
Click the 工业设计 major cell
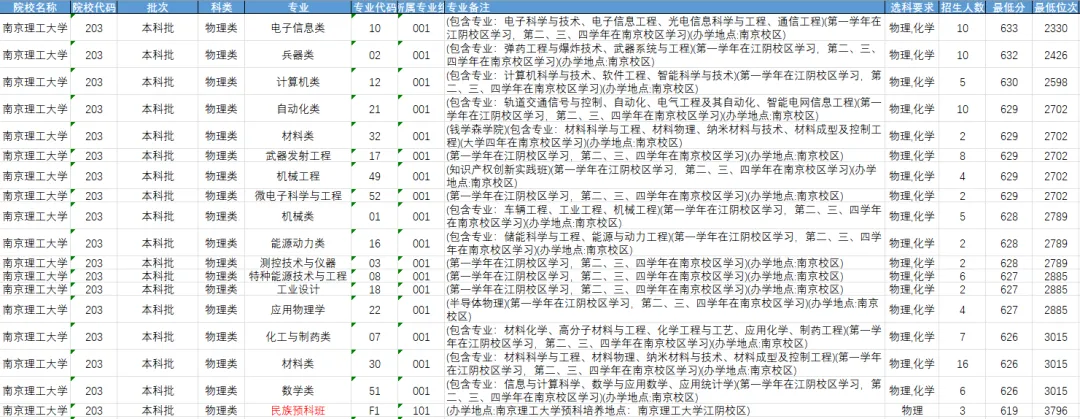pos(298,289)
